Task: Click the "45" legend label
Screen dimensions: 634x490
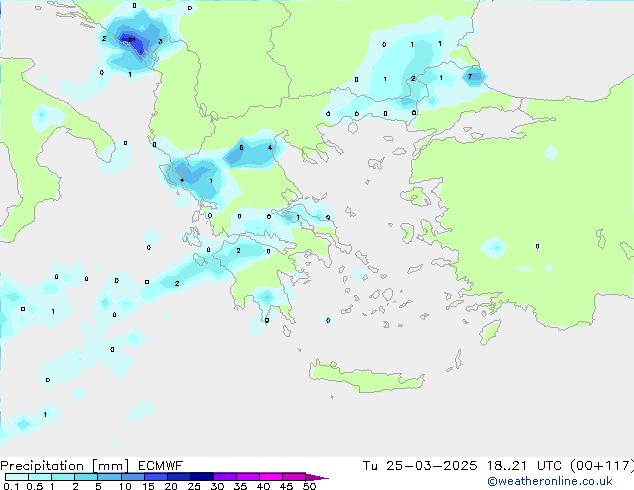Action: click(286, 486)
